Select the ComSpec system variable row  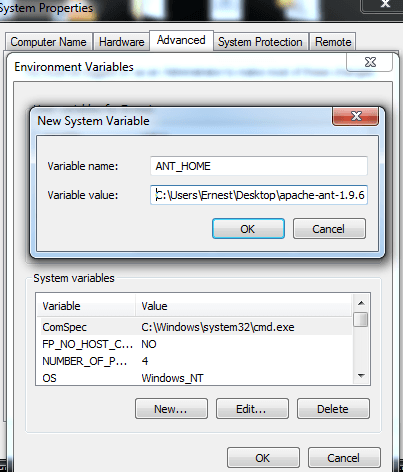[x=194, y=327]
